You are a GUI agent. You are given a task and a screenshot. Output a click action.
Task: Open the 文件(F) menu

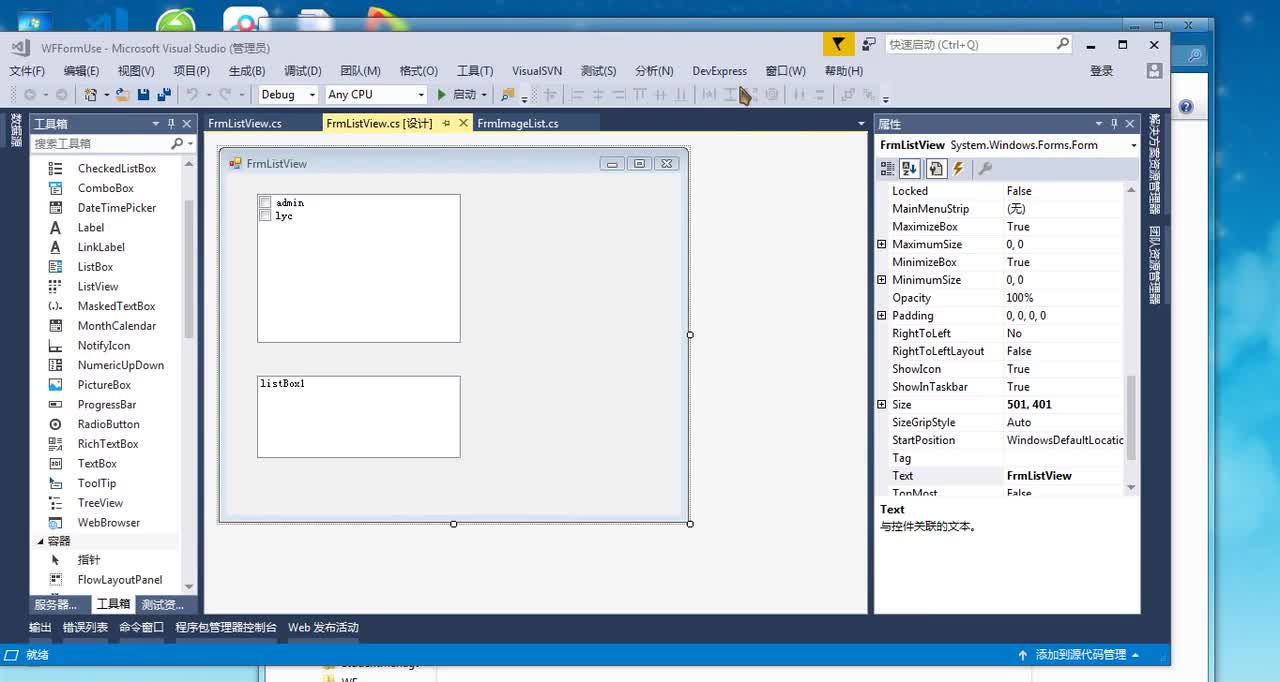27,71
